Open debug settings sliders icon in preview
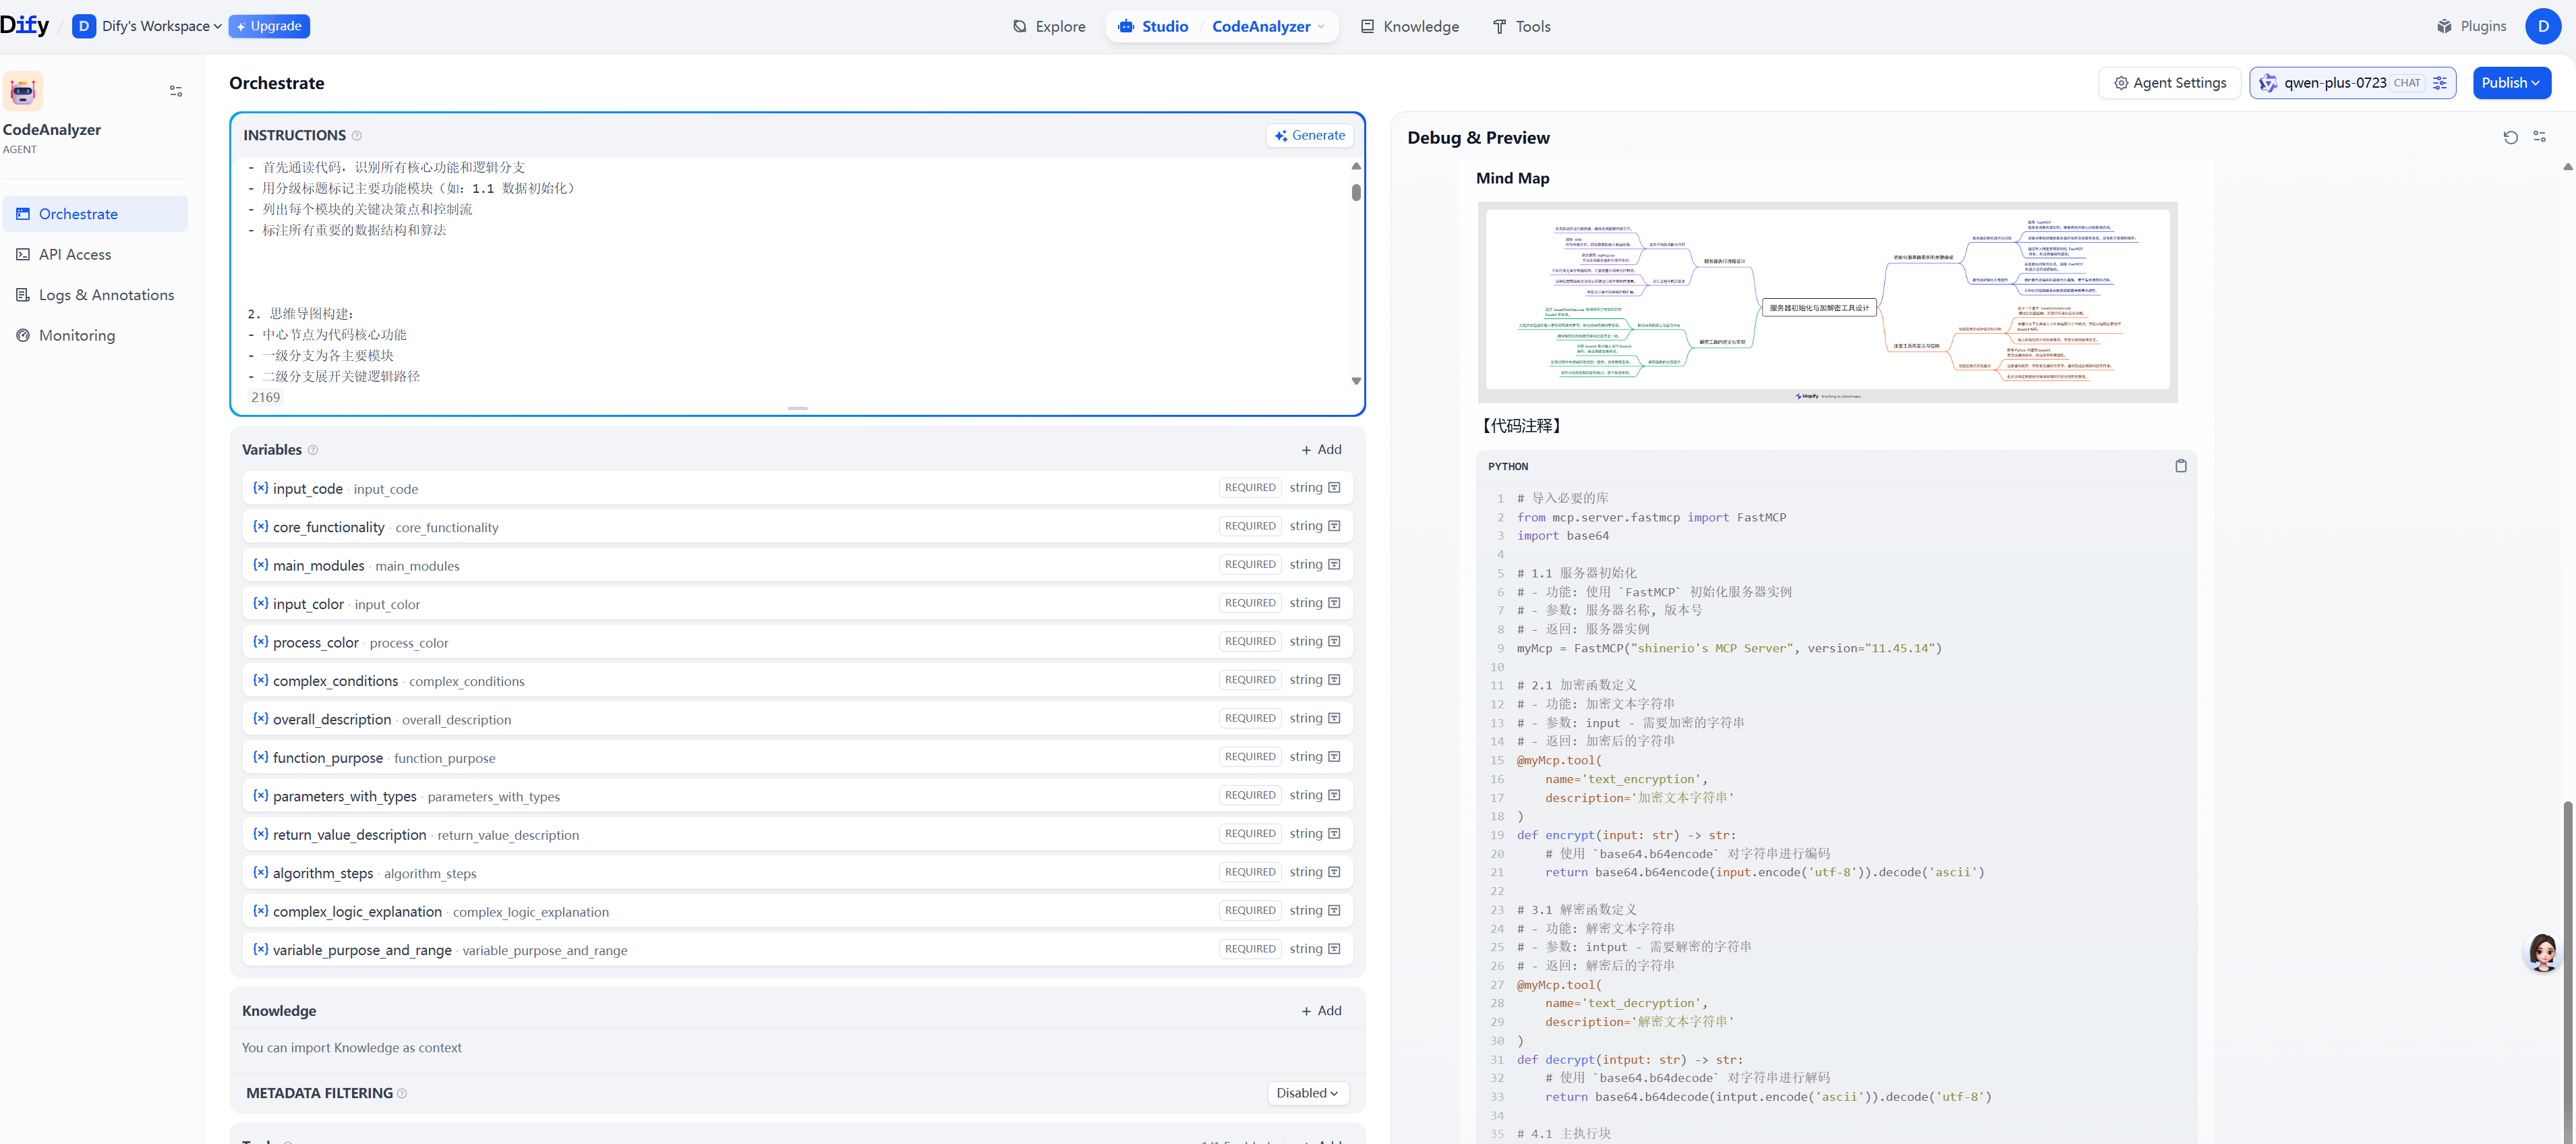This screenshot has width=2576, height=1144. (x=2539, y=137)
